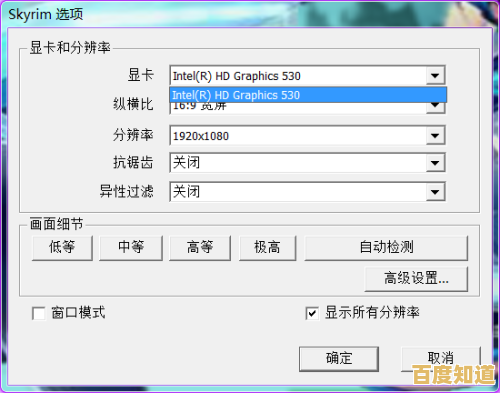Open 高级设置... advanced settings
Image resolution: width=500 pixels, height=393 pixels.
coord(416,279)
